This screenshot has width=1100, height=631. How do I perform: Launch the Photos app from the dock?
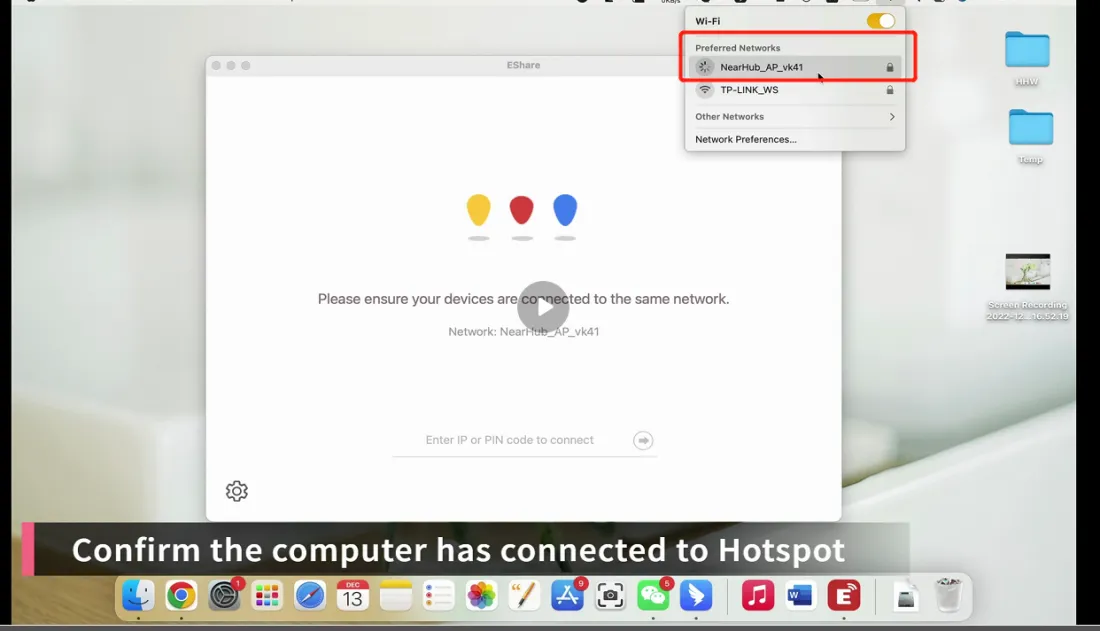click(x=481, y=596)
